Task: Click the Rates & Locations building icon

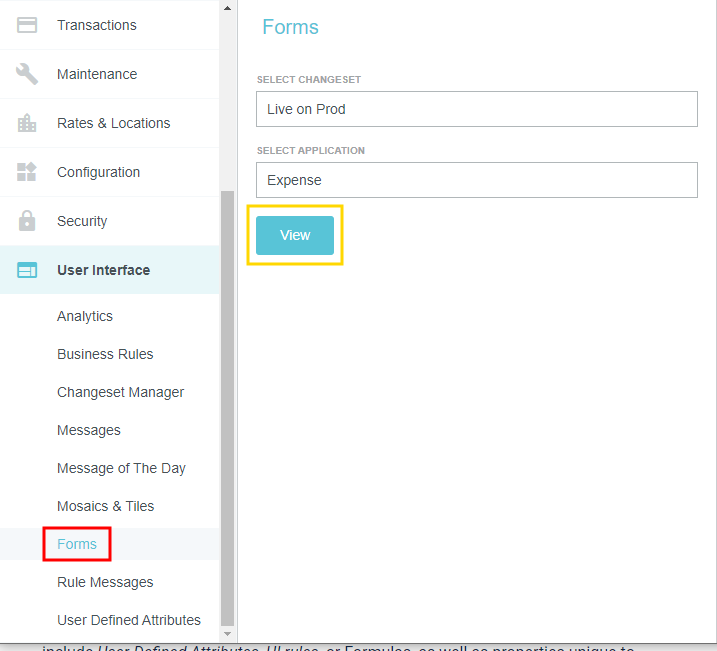Action: click(27, 123)
